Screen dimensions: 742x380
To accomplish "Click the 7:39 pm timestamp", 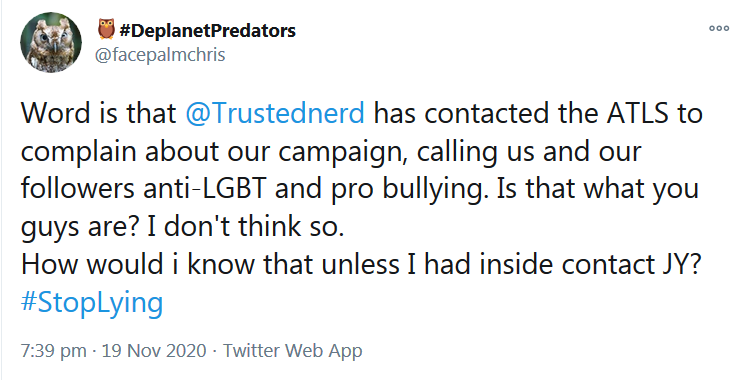I will (x=53, y=351).
